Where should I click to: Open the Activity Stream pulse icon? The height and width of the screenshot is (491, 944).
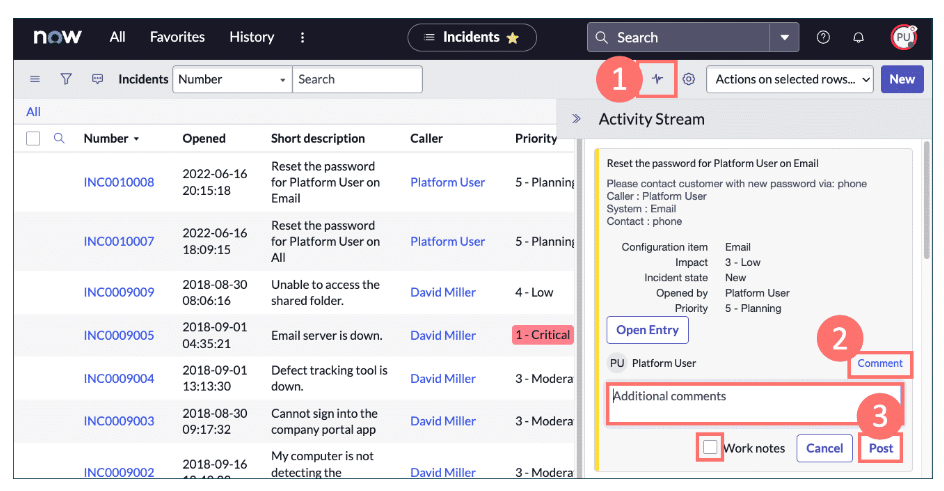click(x=658, y=79)
